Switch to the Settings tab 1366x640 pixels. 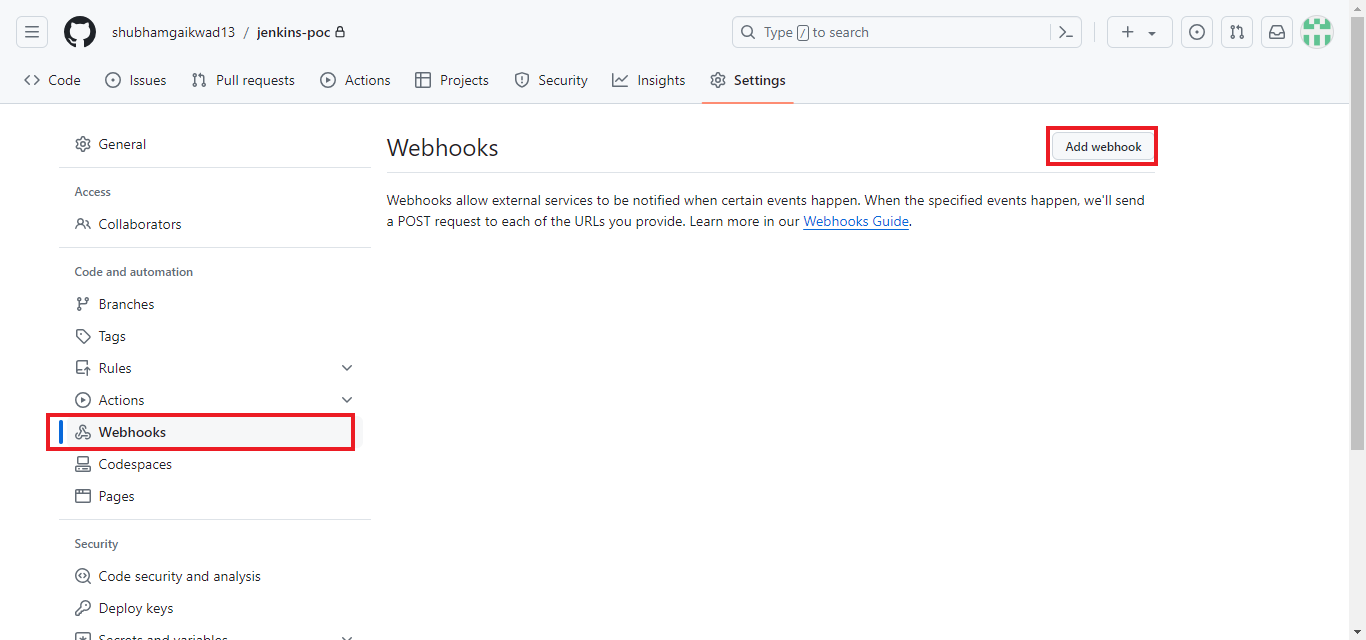tap(748, 80)
